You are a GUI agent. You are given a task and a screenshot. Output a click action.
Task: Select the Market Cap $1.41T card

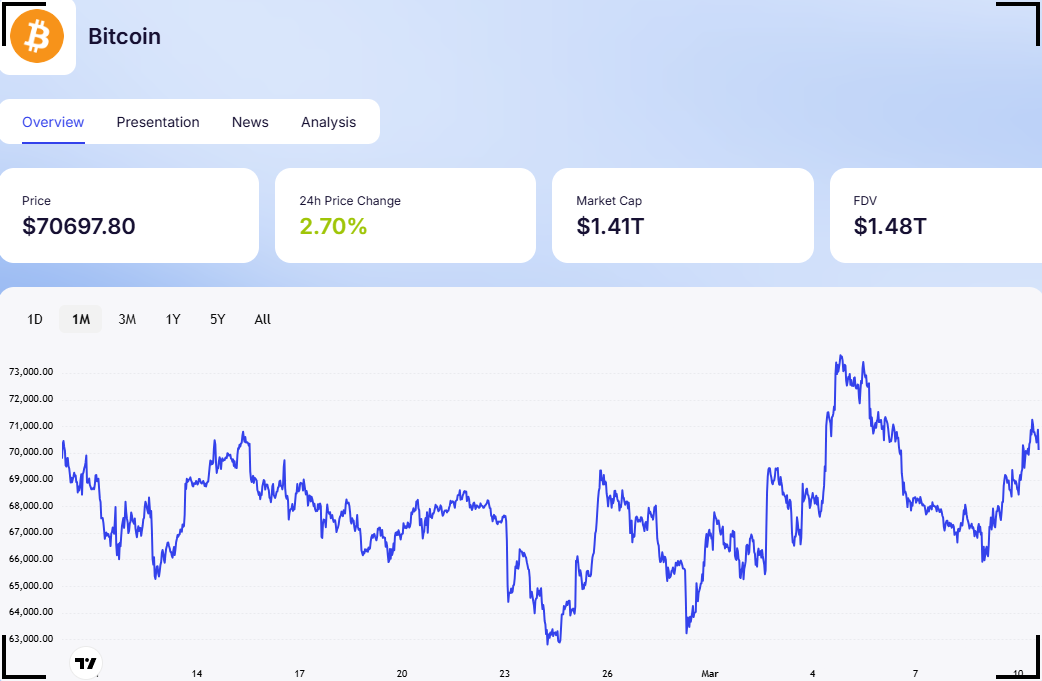682,215
